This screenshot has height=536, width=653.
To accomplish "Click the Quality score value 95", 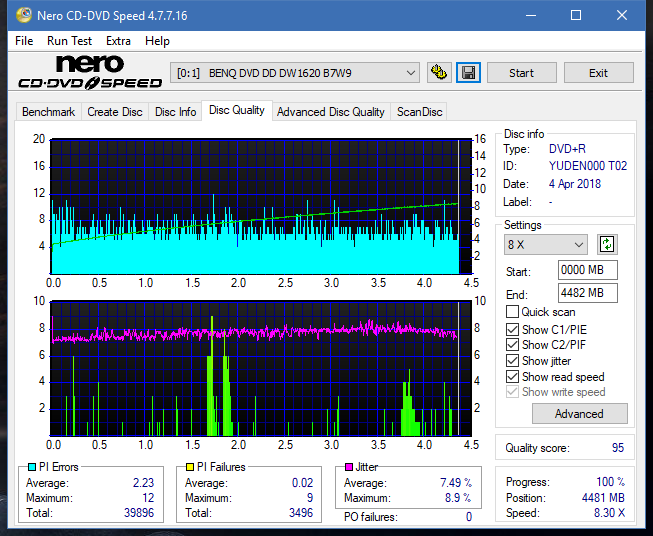I will tap(618, 448).
